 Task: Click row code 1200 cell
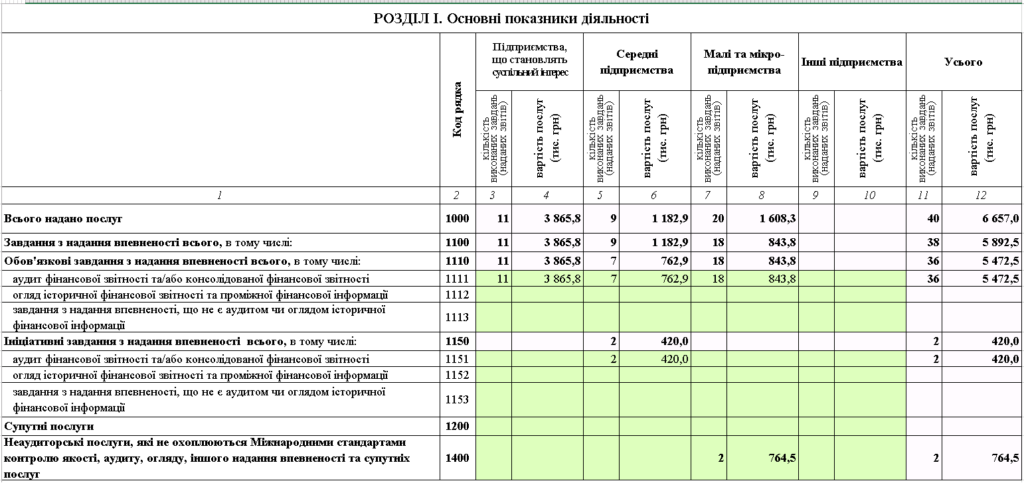(x=457, y=426)
